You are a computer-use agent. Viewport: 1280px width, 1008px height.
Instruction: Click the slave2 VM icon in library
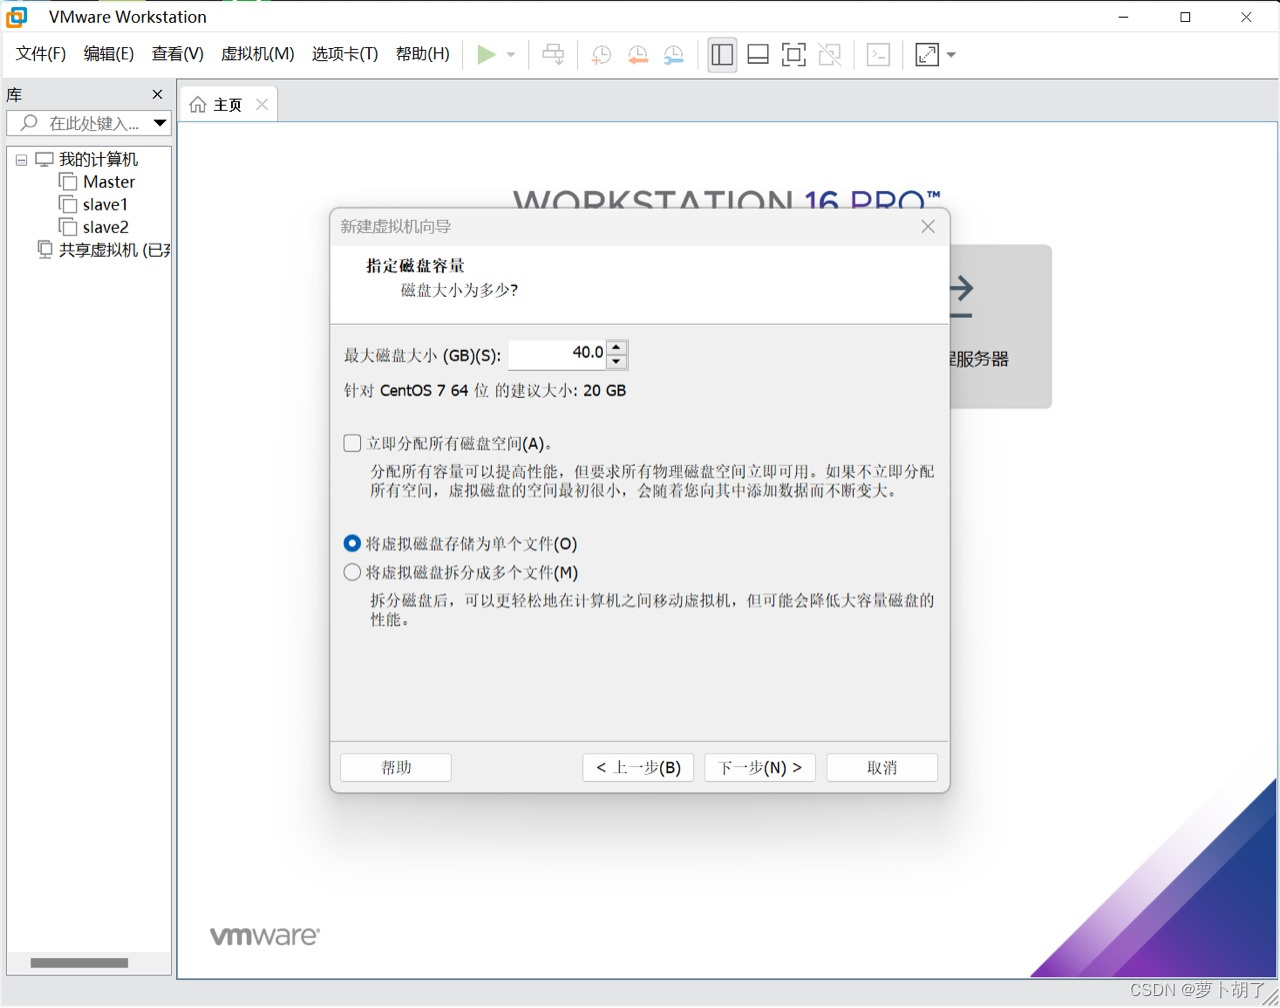point(68,227)
